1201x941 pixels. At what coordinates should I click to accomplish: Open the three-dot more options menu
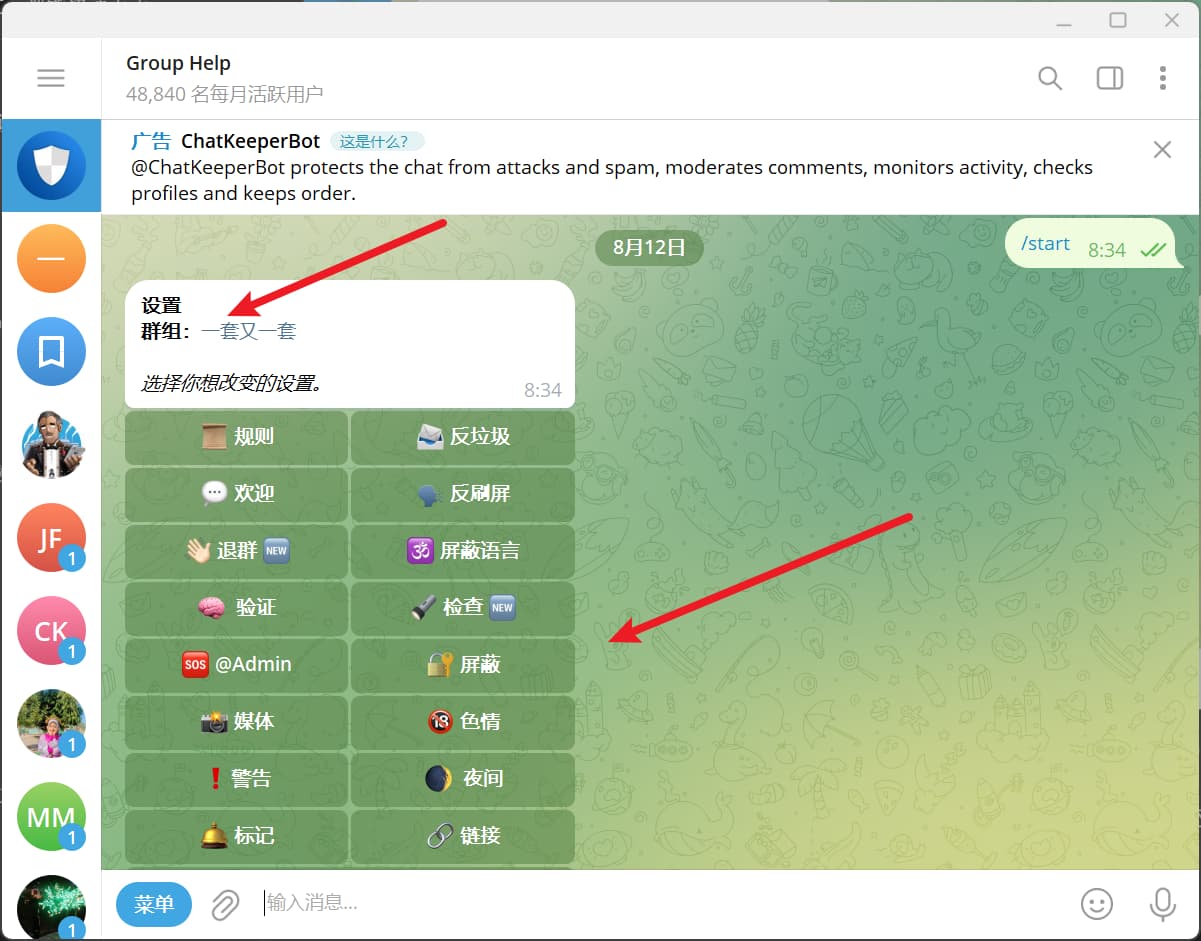pyautogui.click(x=1162, y=78)
